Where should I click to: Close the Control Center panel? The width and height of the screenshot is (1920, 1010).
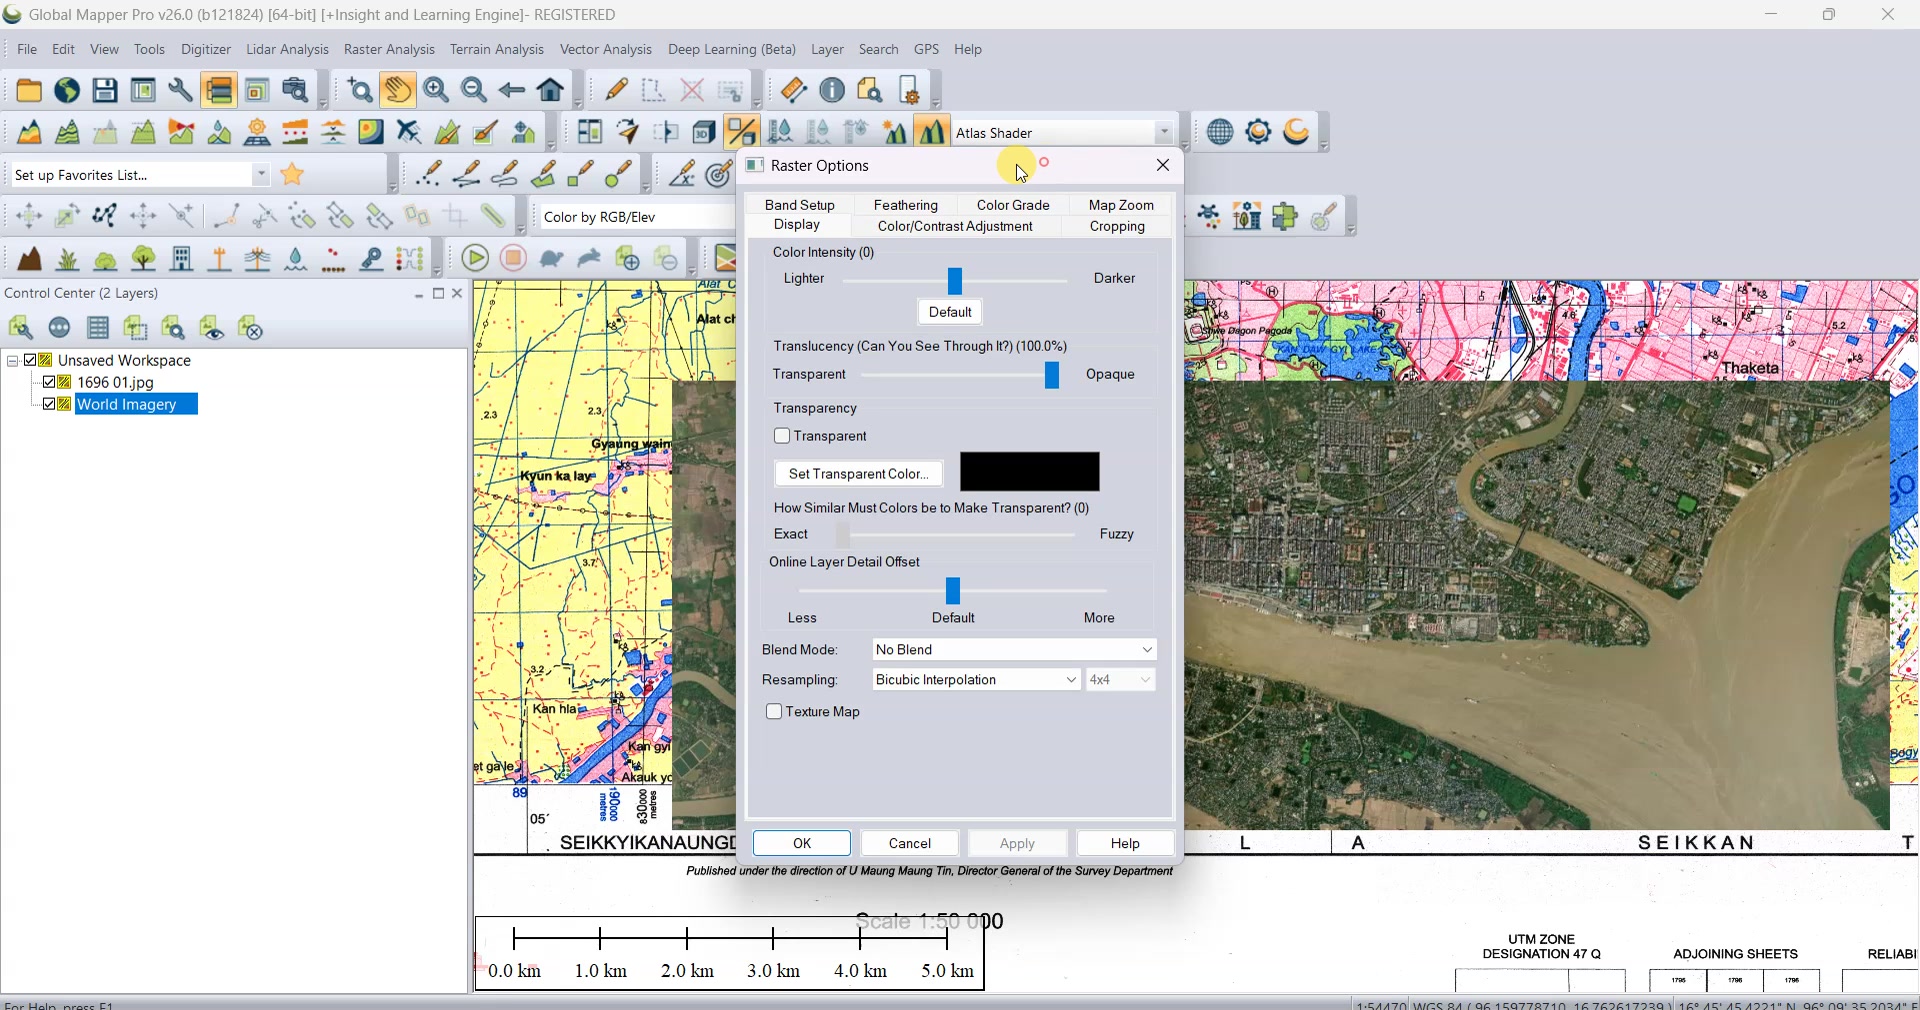pyautogui.click(x=458, y=294)
